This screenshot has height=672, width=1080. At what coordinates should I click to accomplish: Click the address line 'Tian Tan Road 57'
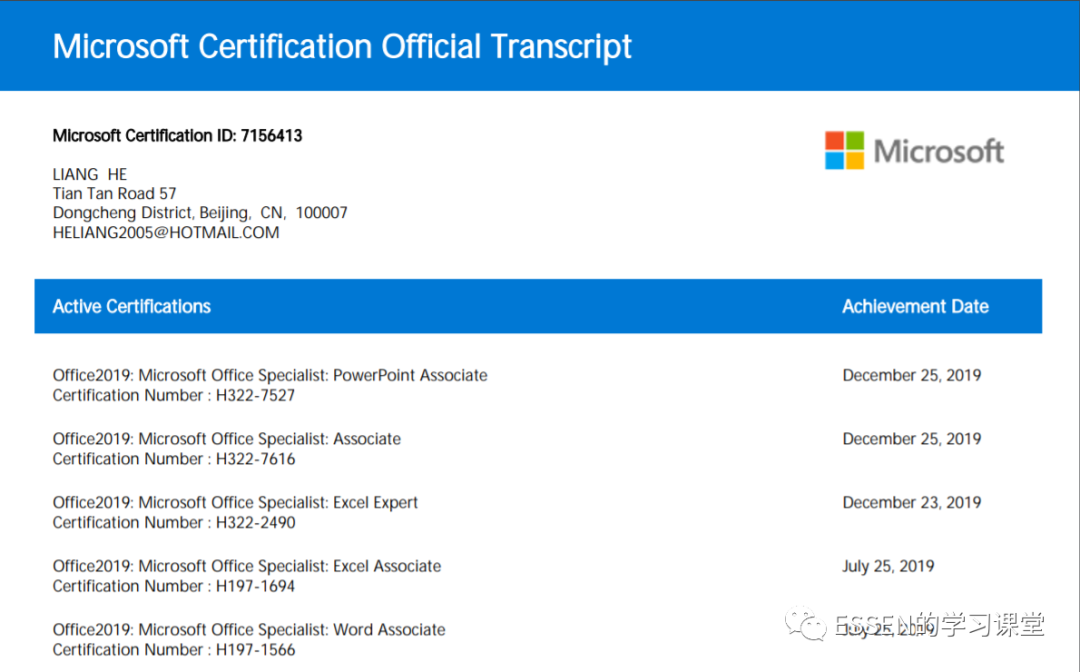[114, 193]
